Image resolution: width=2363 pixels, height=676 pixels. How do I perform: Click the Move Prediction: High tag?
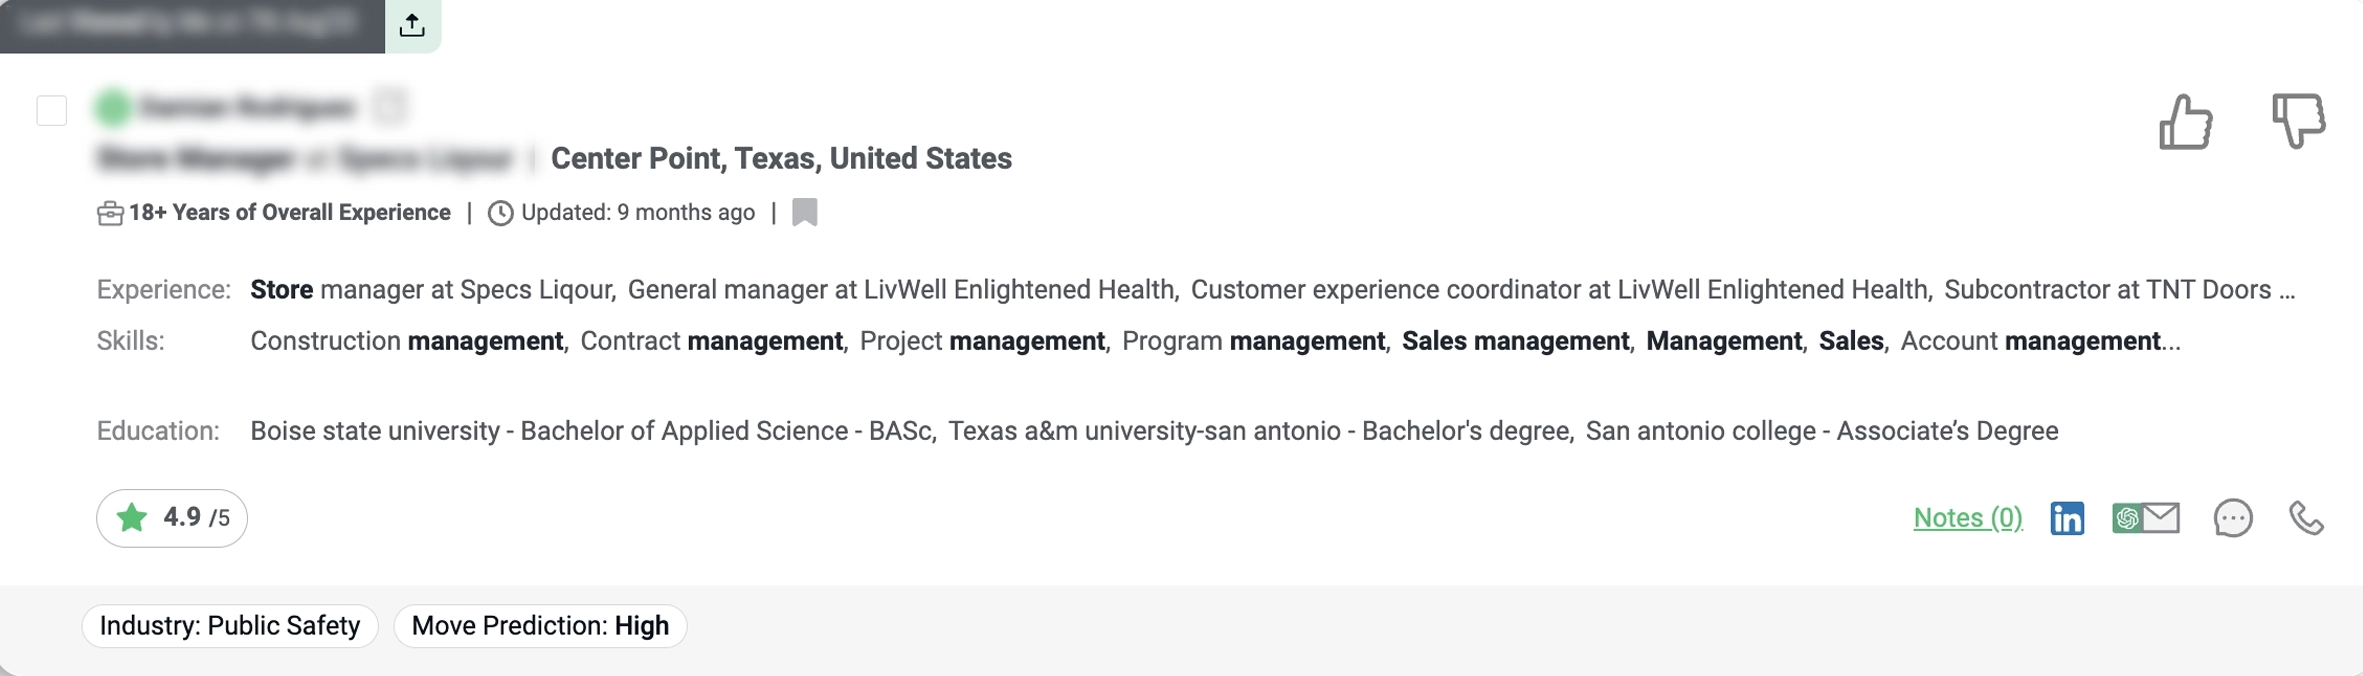click(540, 626)
